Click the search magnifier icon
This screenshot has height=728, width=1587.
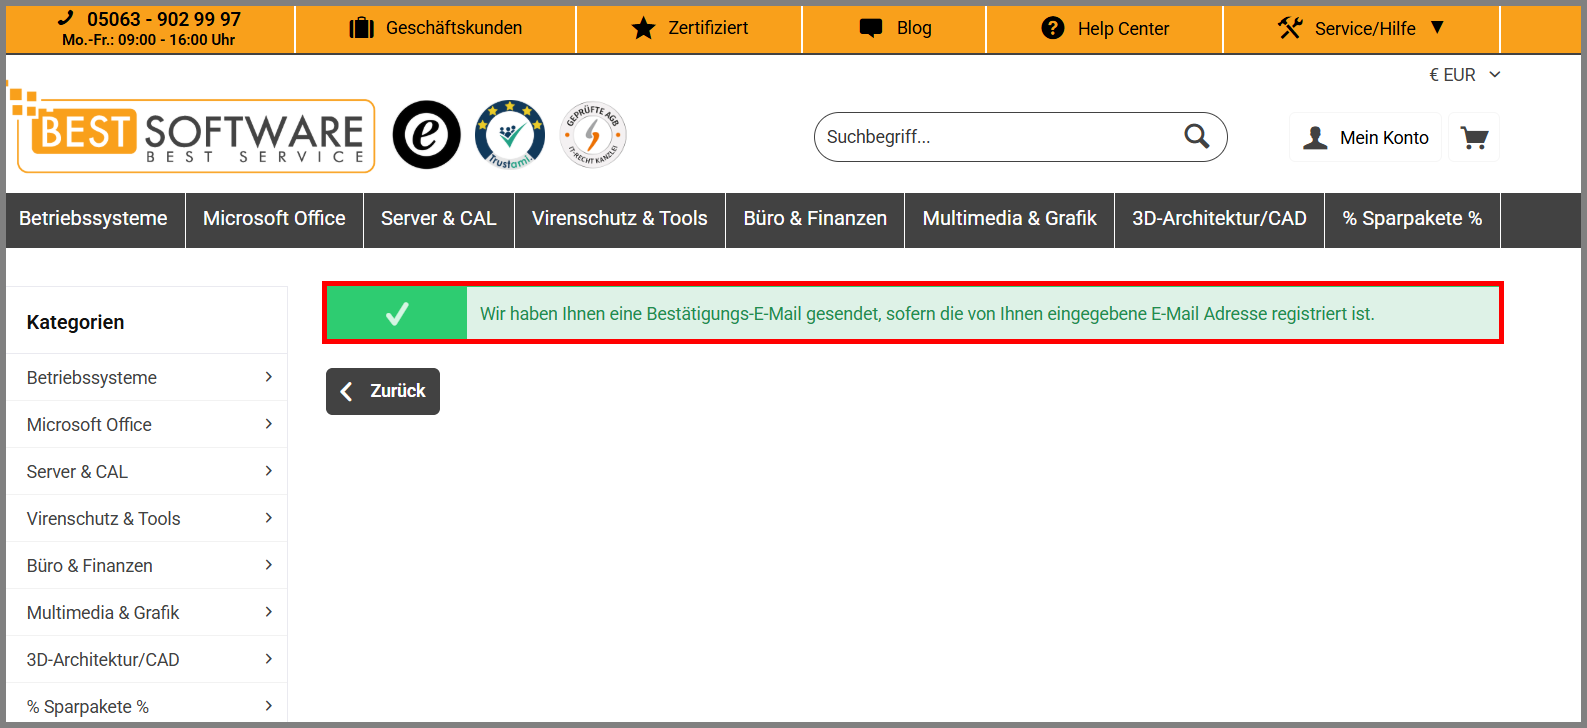click(1196, 136)
